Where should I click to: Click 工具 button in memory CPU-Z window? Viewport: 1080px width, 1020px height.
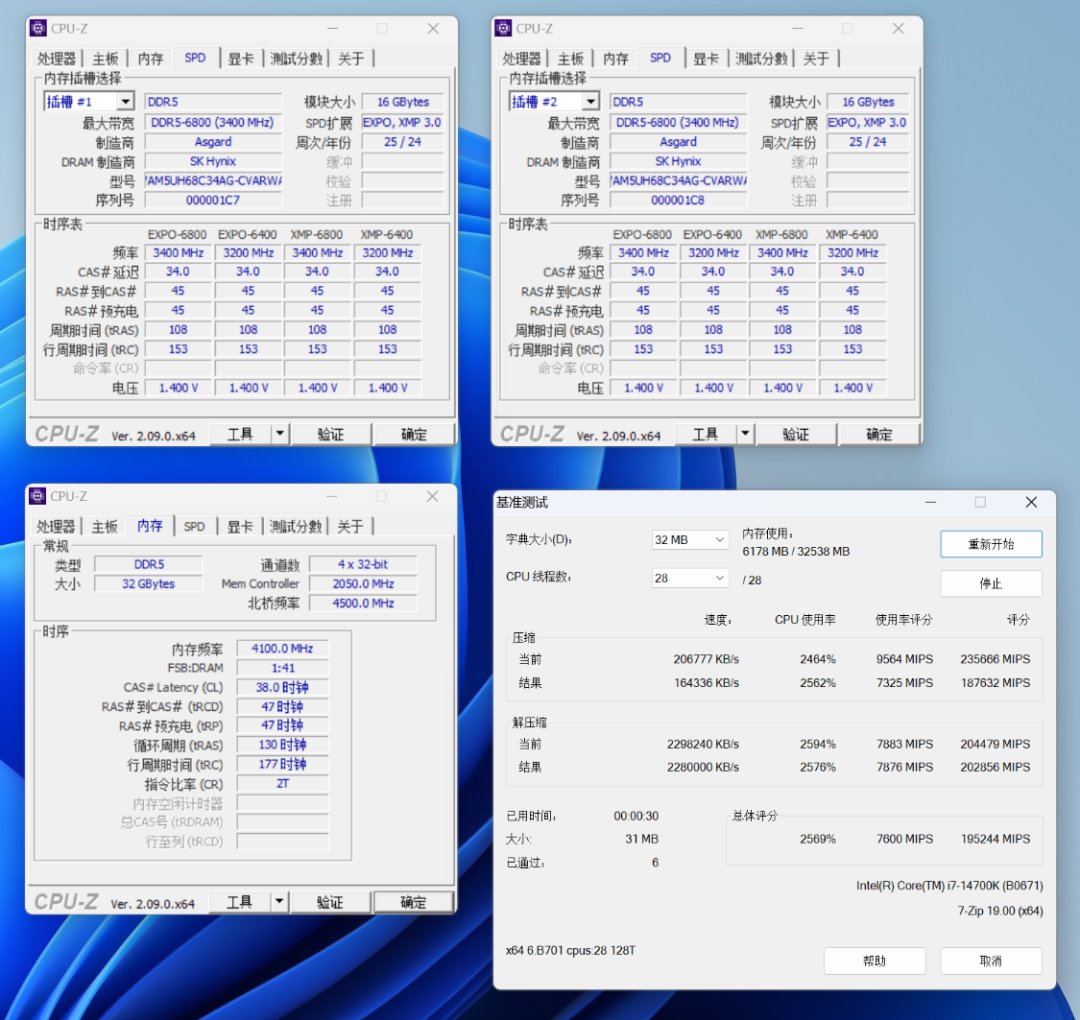(x=240, y=902)
